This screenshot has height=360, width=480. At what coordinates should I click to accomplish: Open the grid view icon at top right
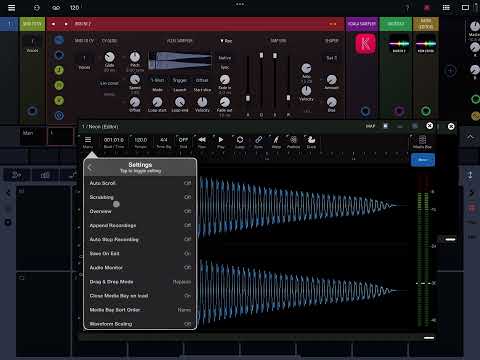[x=446, y=7]
